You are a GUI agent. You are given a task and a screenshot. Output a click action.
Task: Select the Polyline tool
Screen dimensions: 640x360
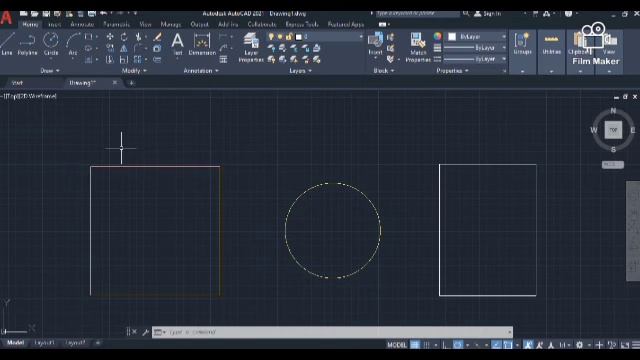click(27, 43)
